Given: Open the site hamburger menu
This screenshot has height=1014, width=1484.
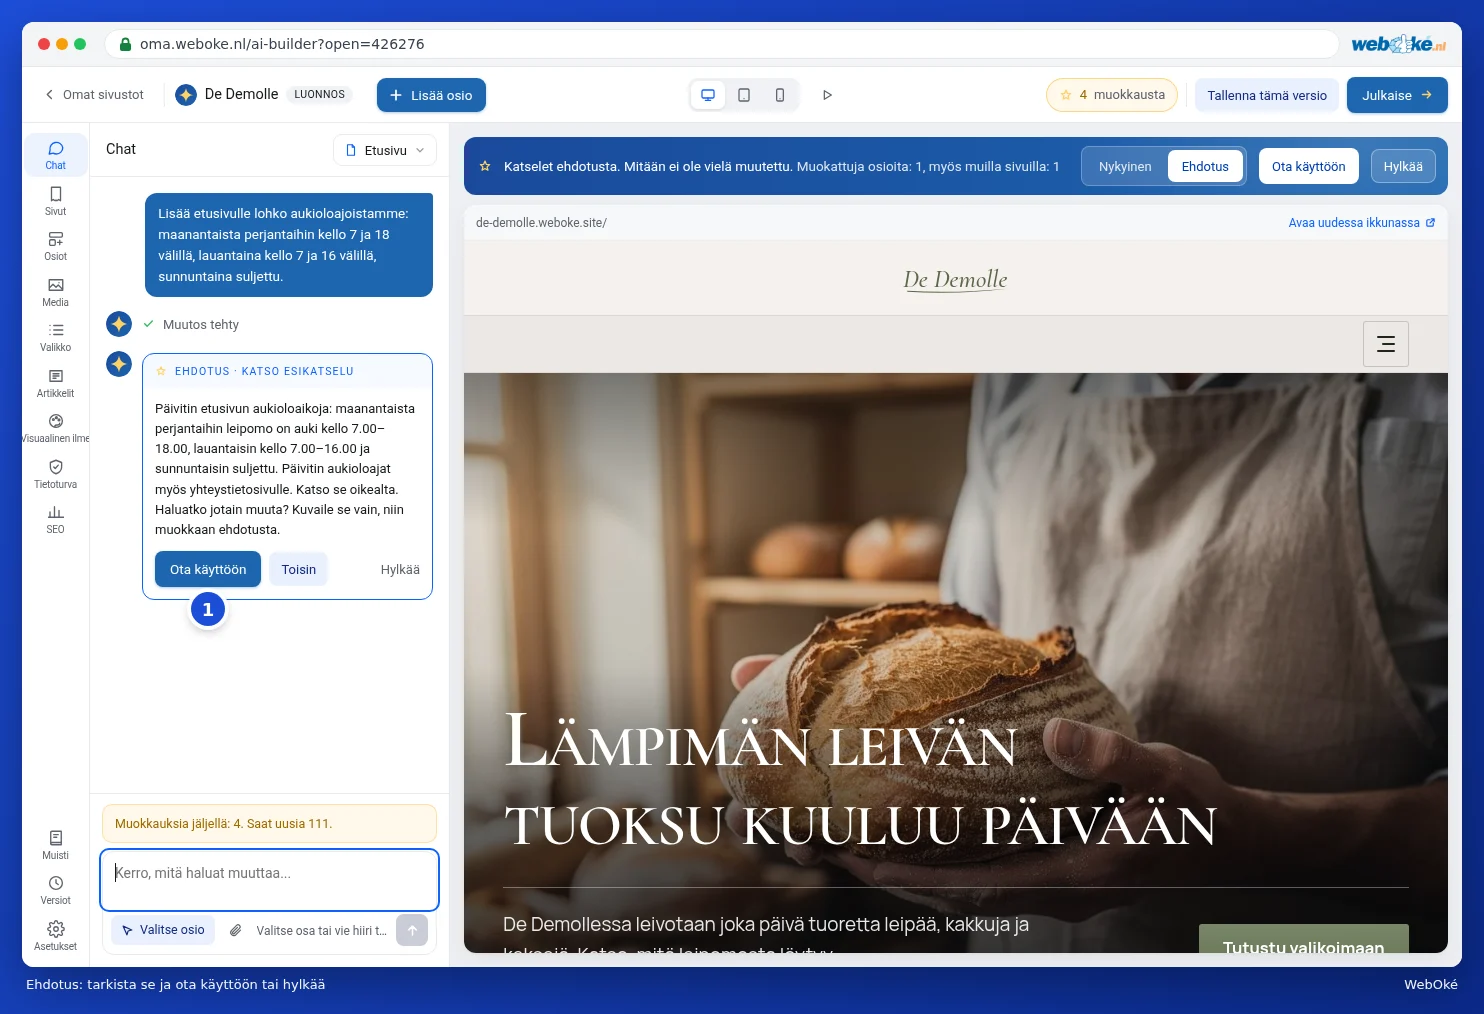Looking at the screenshot, I should 1386,344.
